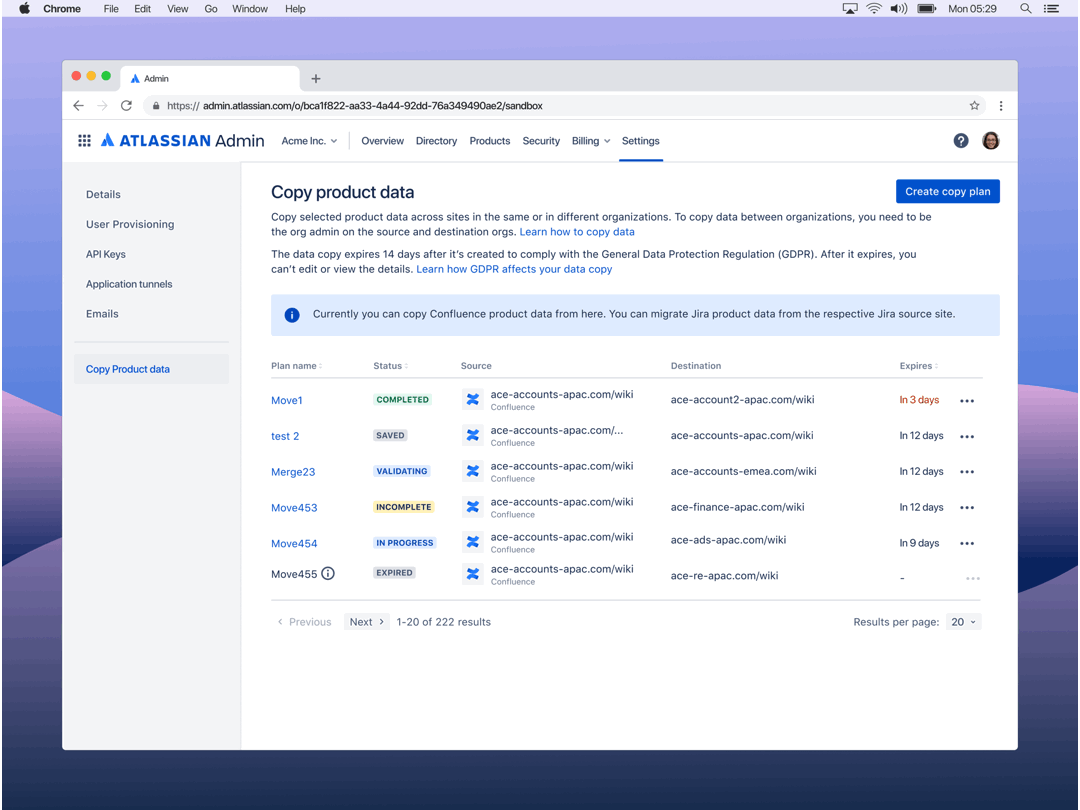Click Confluence icon in Move1 row
This screenshot has height=810, width=1080.
[472, 399]
